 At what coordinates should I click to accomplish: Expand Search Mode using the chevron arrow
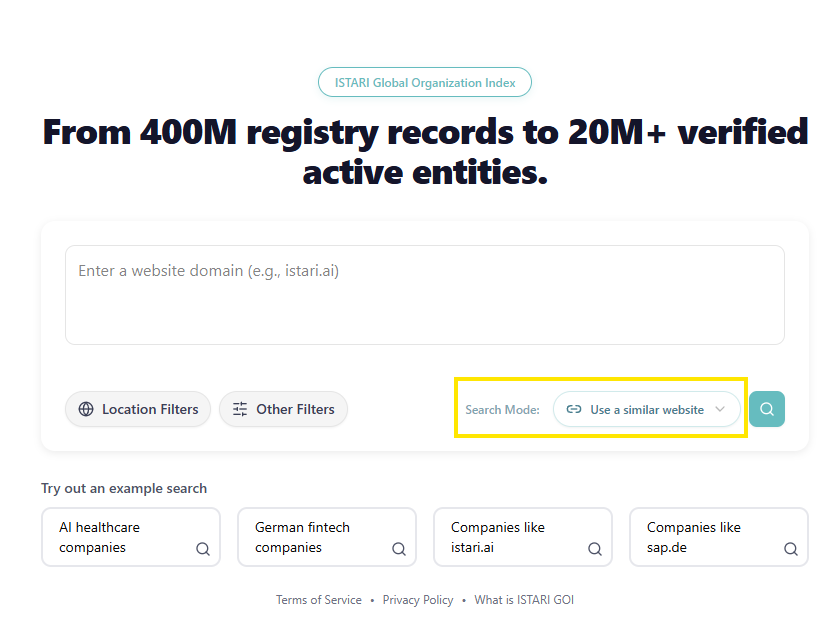(x=720, y=409)
